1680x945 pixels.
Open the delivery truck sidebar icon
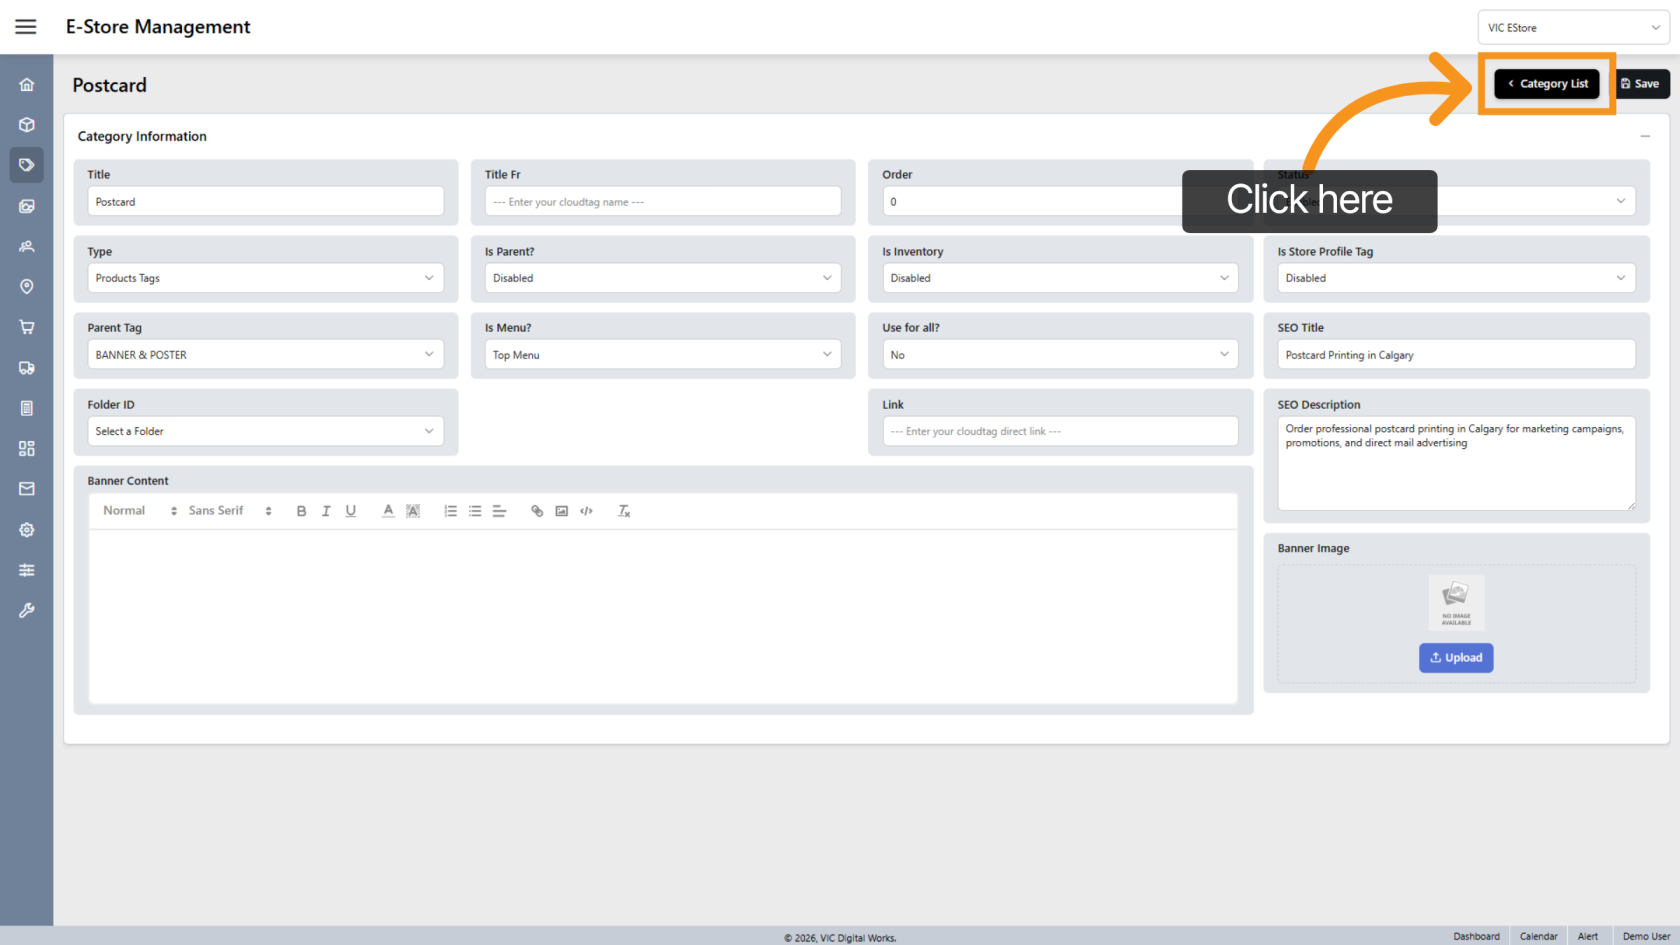[x=27, y=368]
